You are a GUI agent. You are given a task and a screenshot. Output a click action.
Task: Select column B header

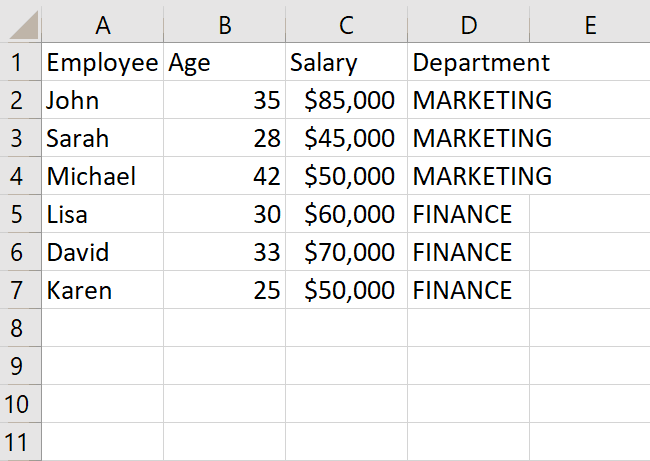pos(225,24)
